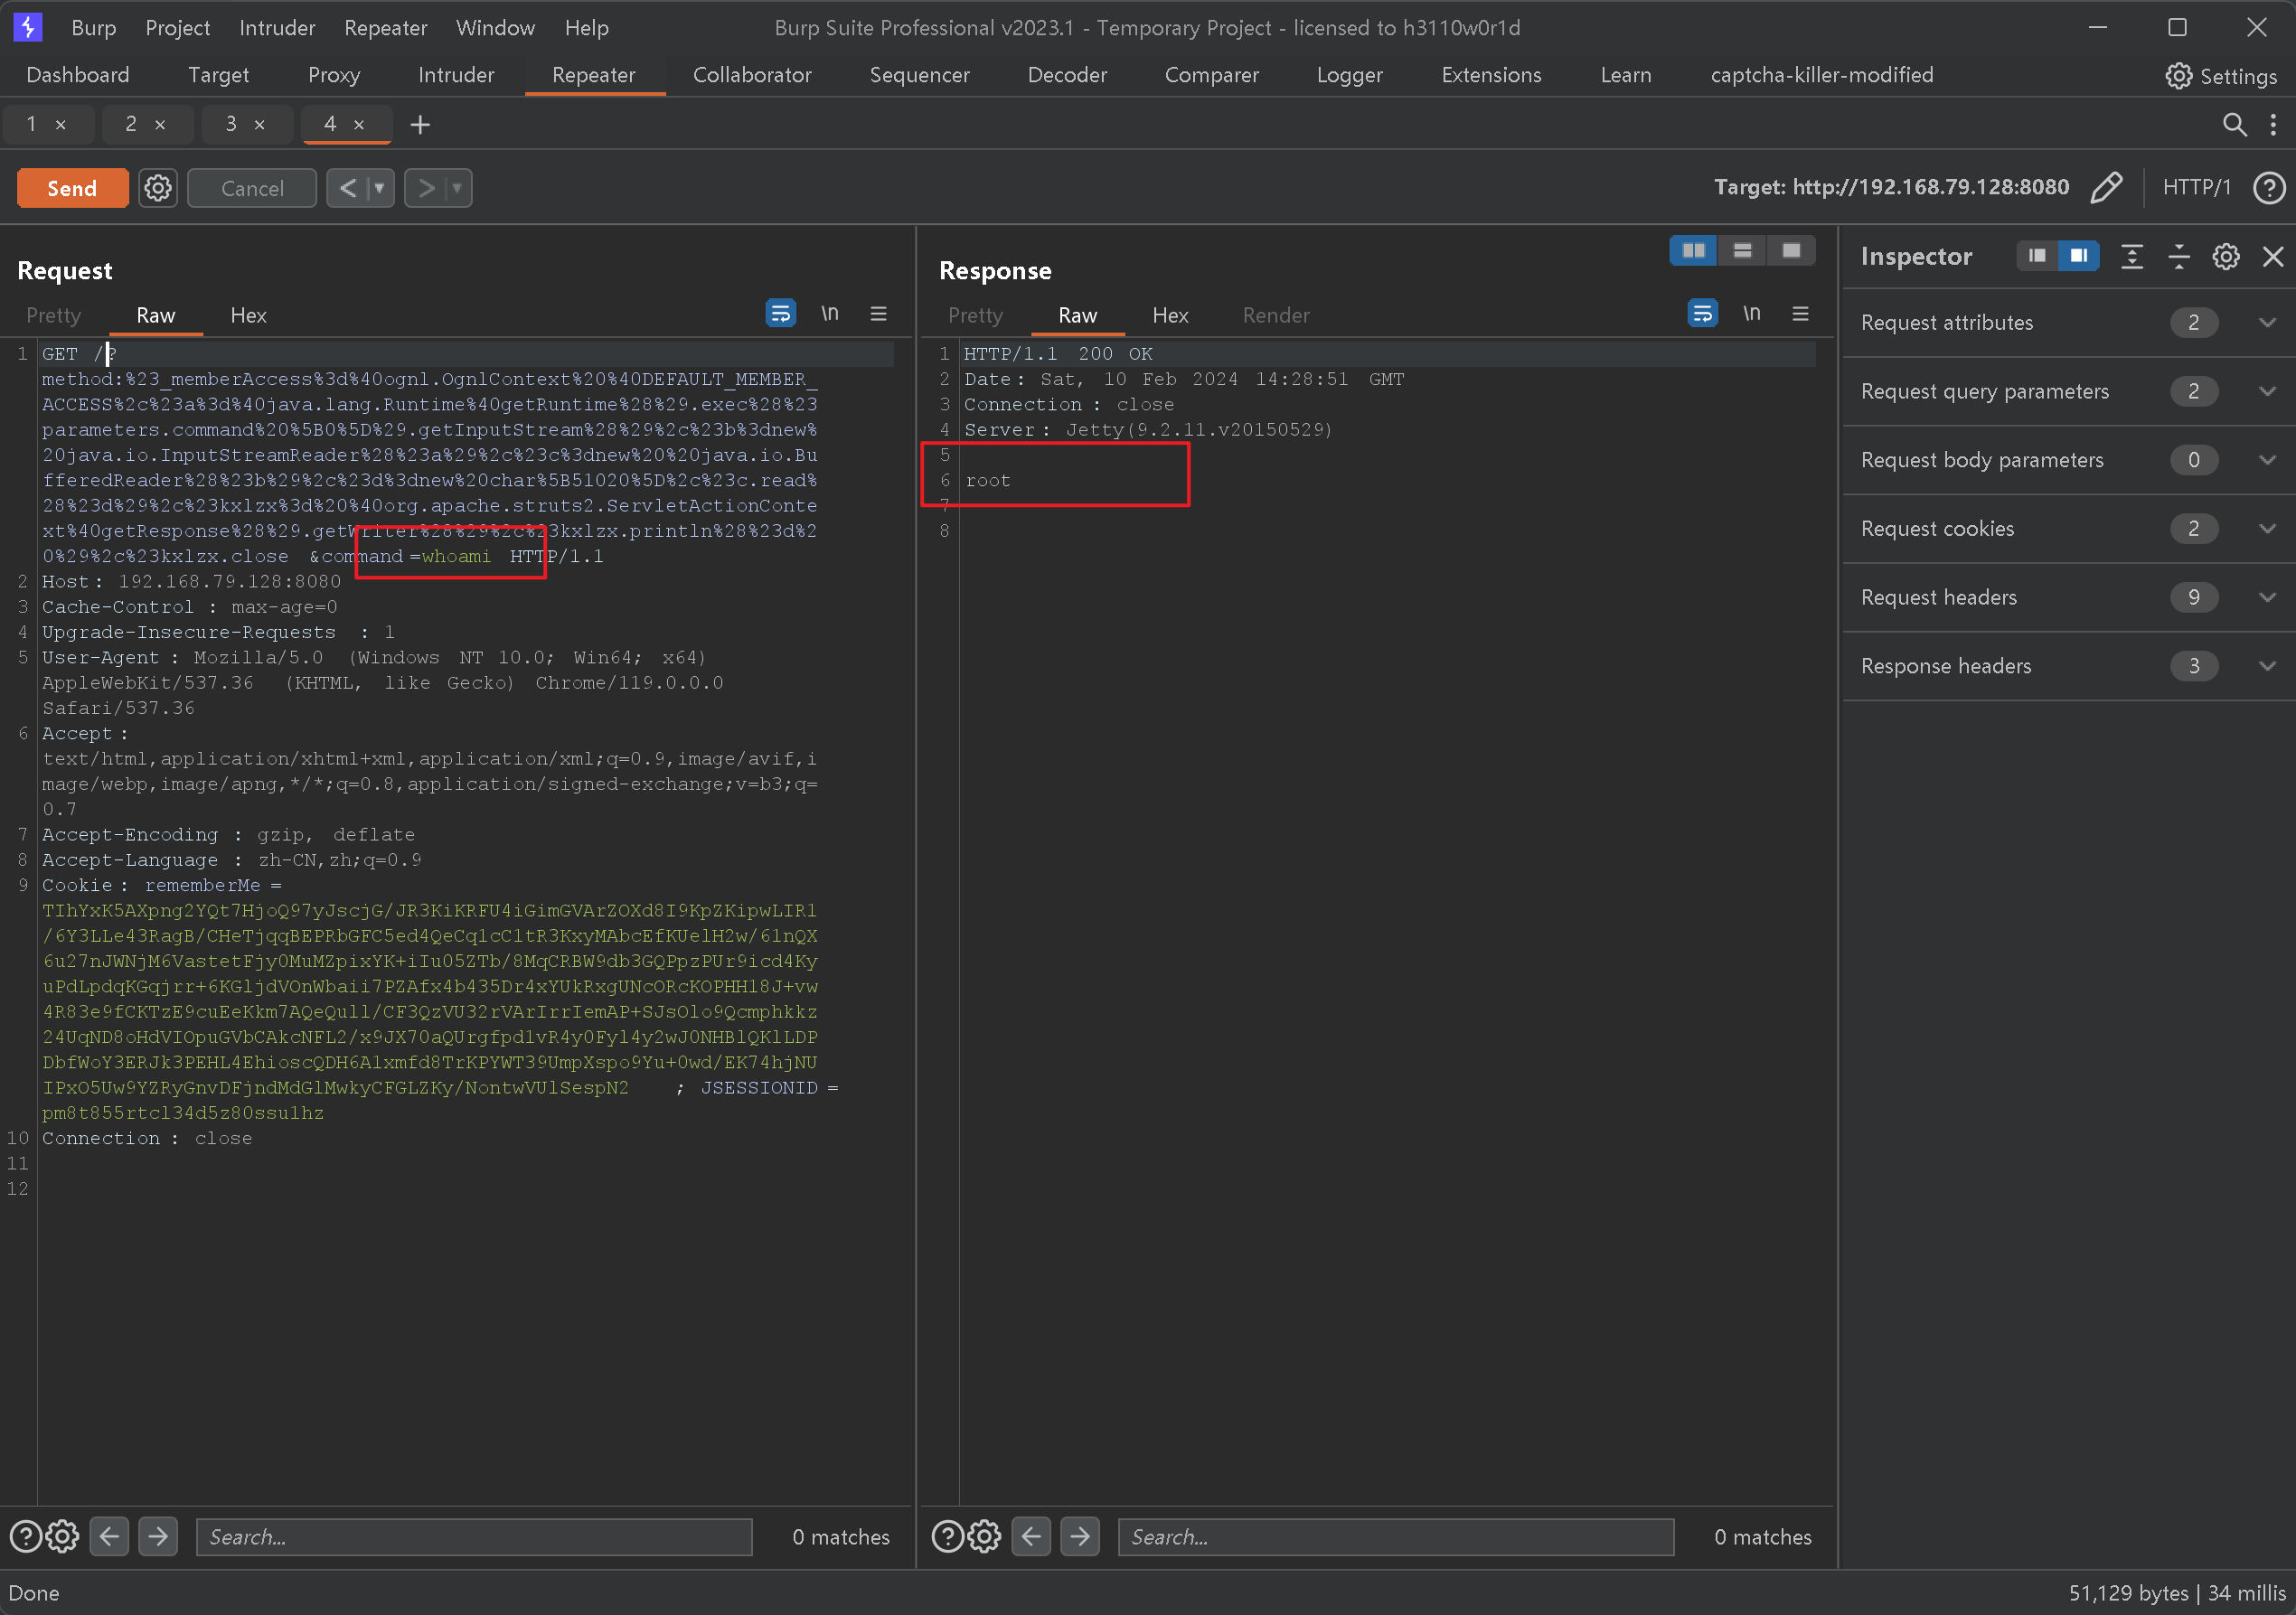Open the Repeater send settings gear
Screen dimensions: 2296x1615
pos(158,188)
